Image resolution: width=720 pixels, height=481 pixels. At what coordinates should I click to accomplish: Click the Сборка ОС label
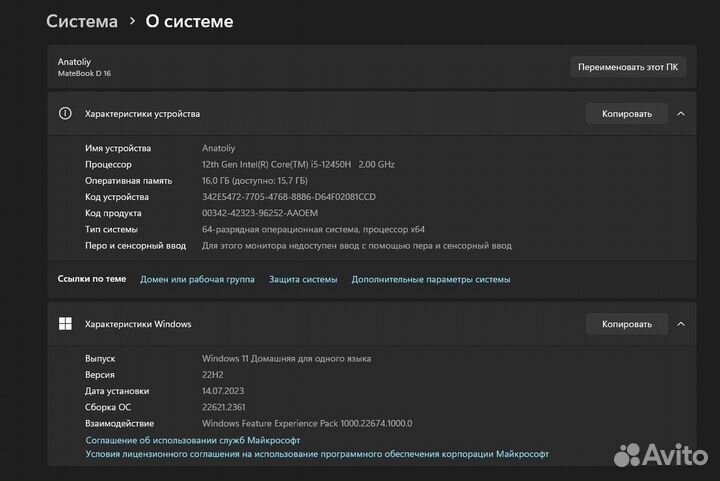pyautogui.click(x=108, y=407)
